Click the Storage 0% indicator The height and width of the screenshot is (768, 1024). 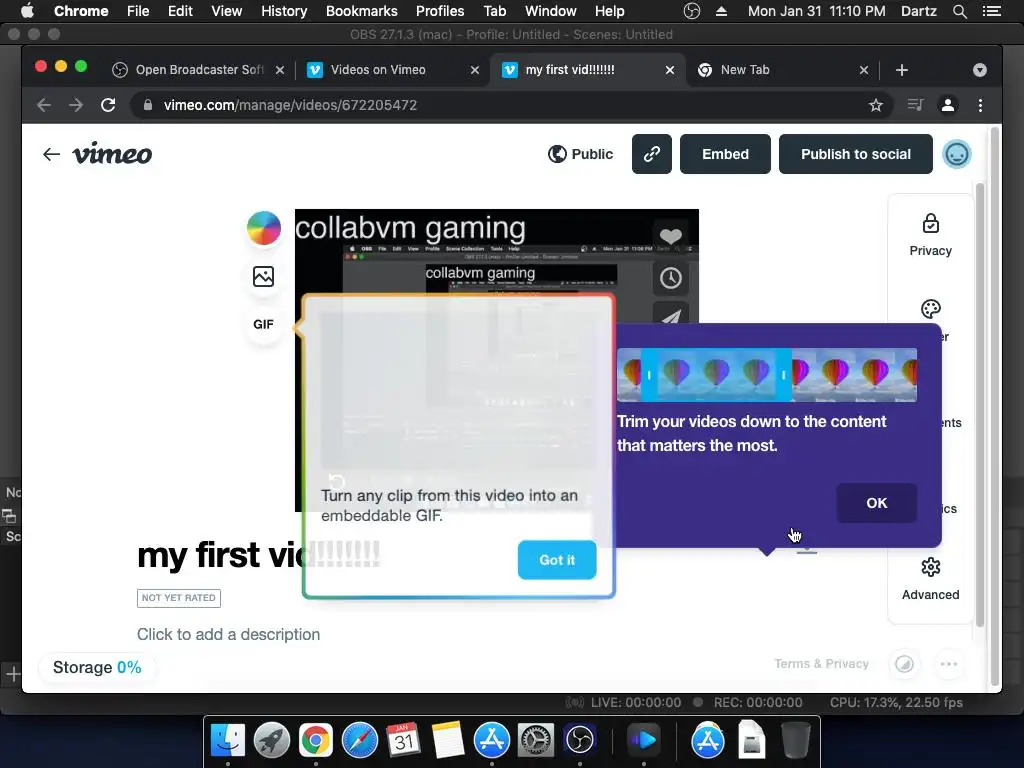[97, 667]
